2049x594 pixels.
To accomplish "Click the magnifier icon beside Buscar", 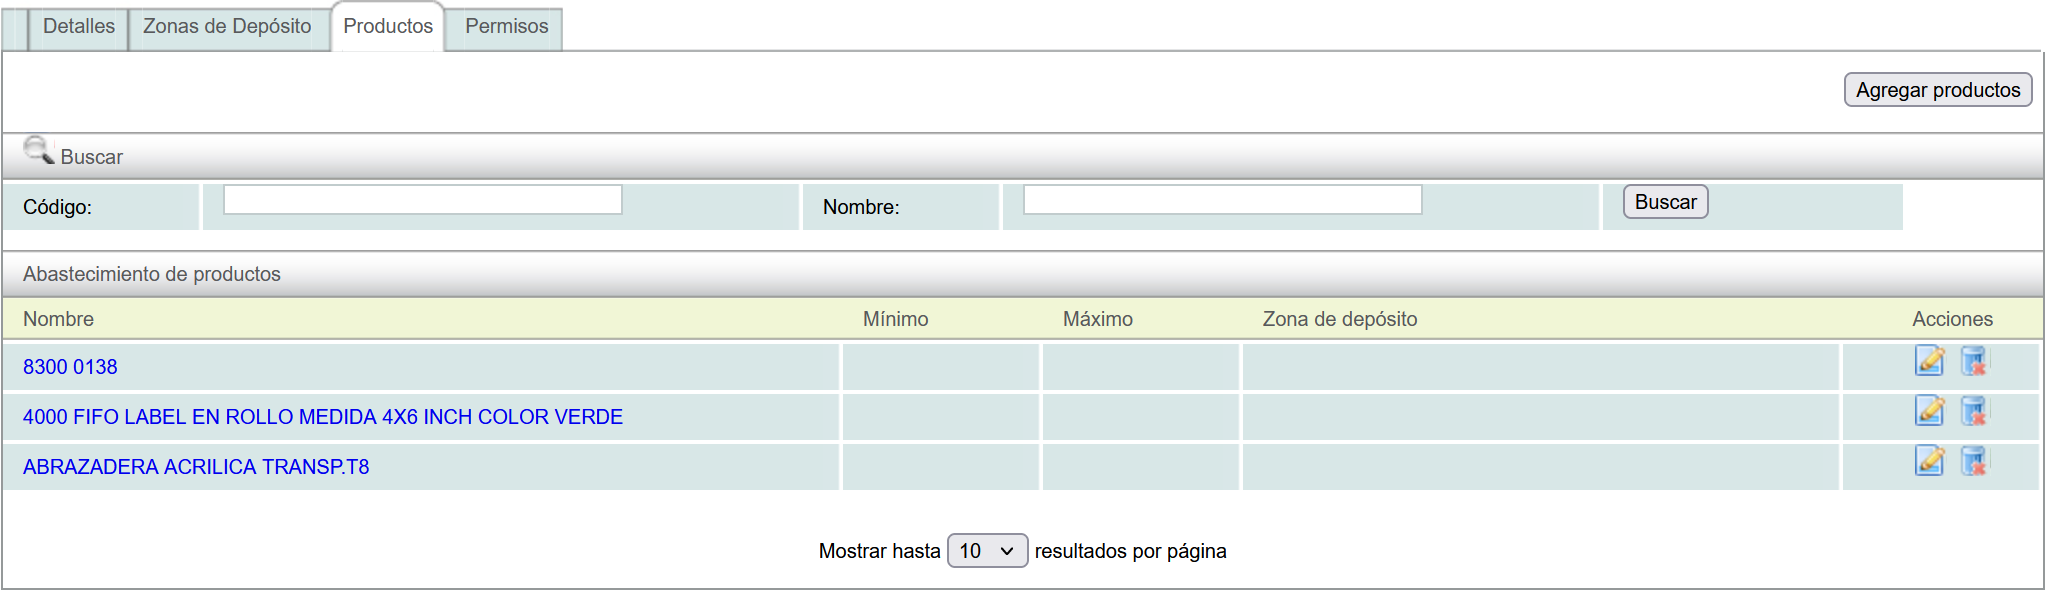I will [x=38, y=151].
